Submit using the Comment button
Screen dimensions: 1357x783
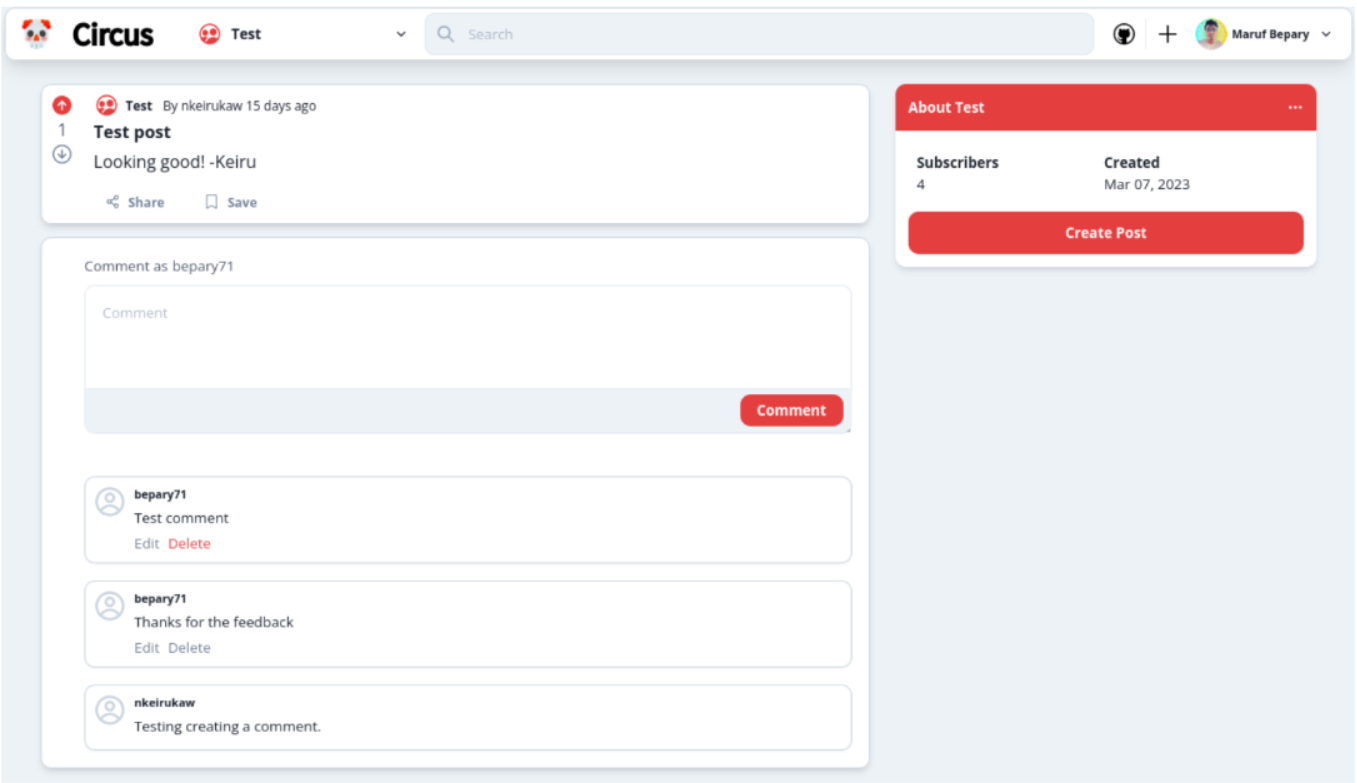pos(791,410)
